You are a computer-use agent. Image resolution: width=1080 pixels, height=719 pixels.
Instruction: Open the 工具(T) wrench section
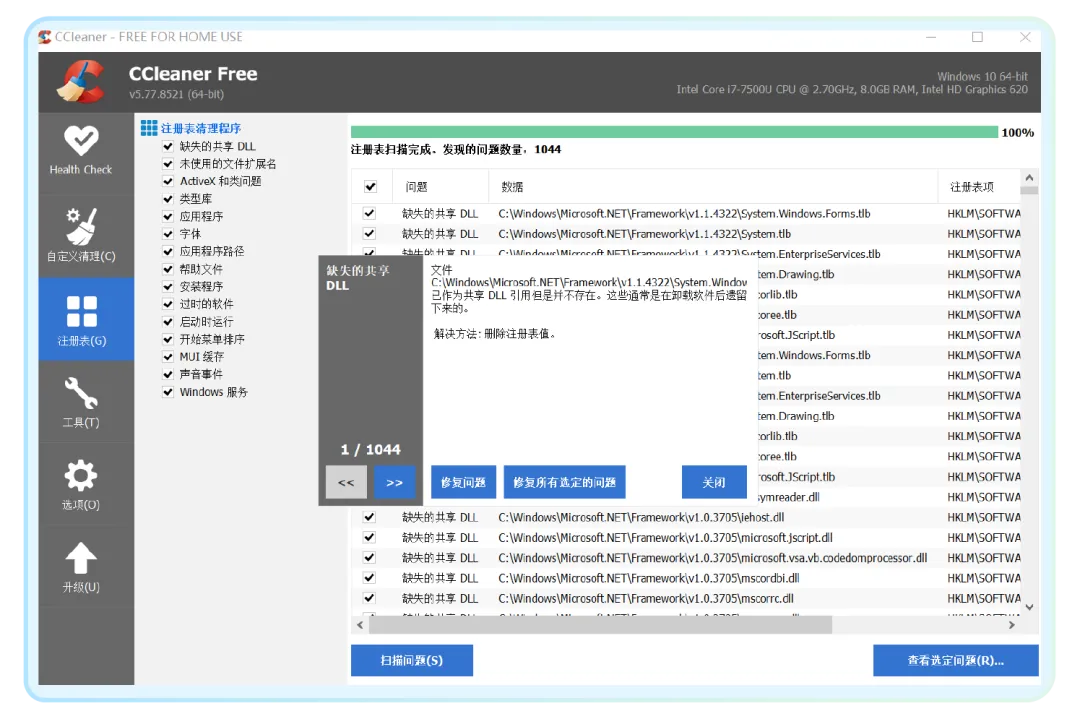tap(81, 402)
